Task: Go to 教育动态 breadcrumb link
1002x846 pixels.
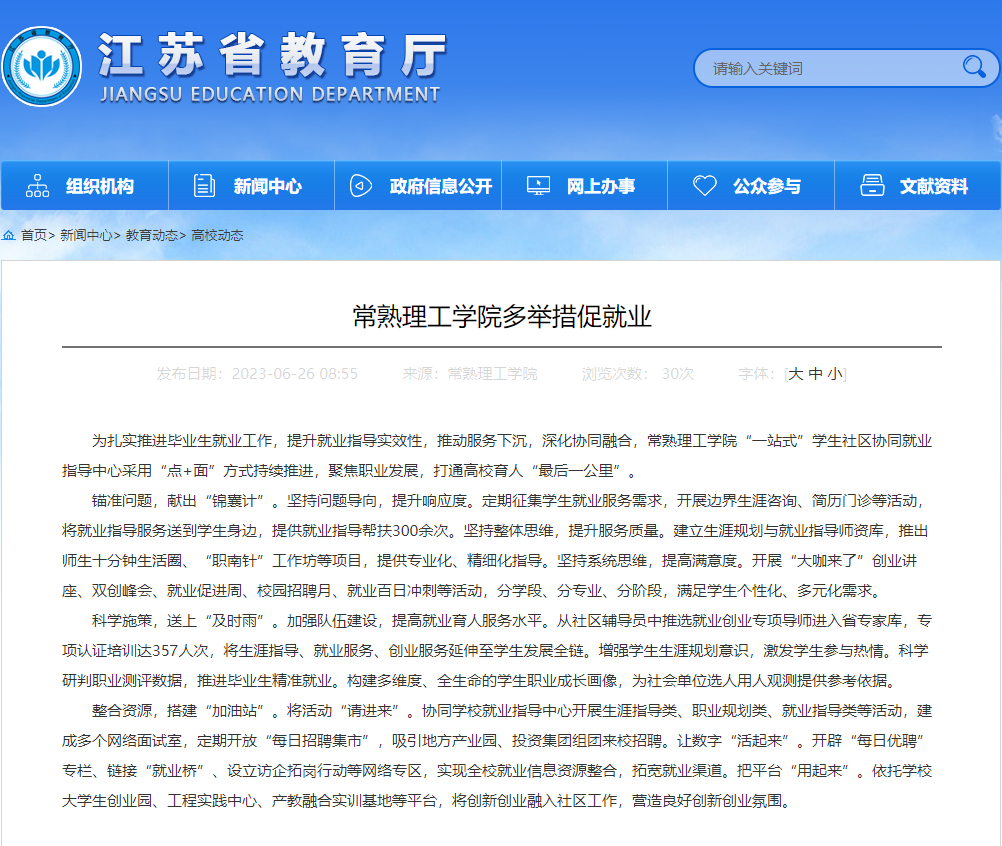Action: 151,235
